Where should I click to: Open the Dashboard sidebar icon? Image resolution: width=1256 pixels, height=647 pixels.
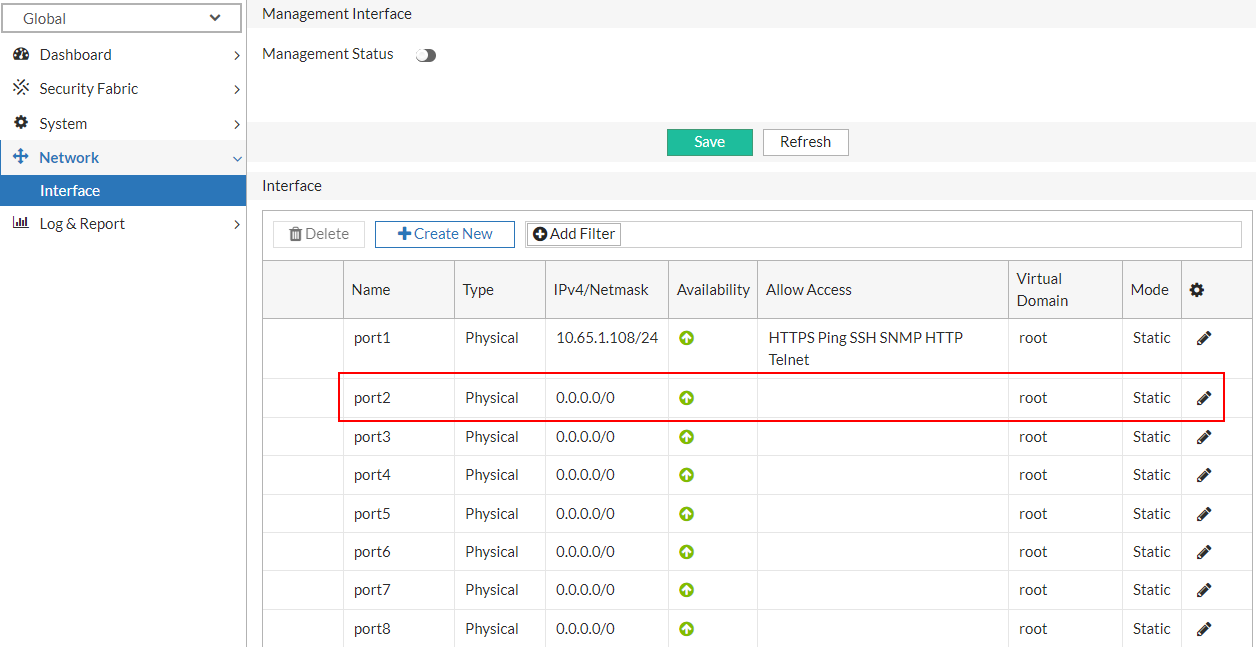(22, 54)
